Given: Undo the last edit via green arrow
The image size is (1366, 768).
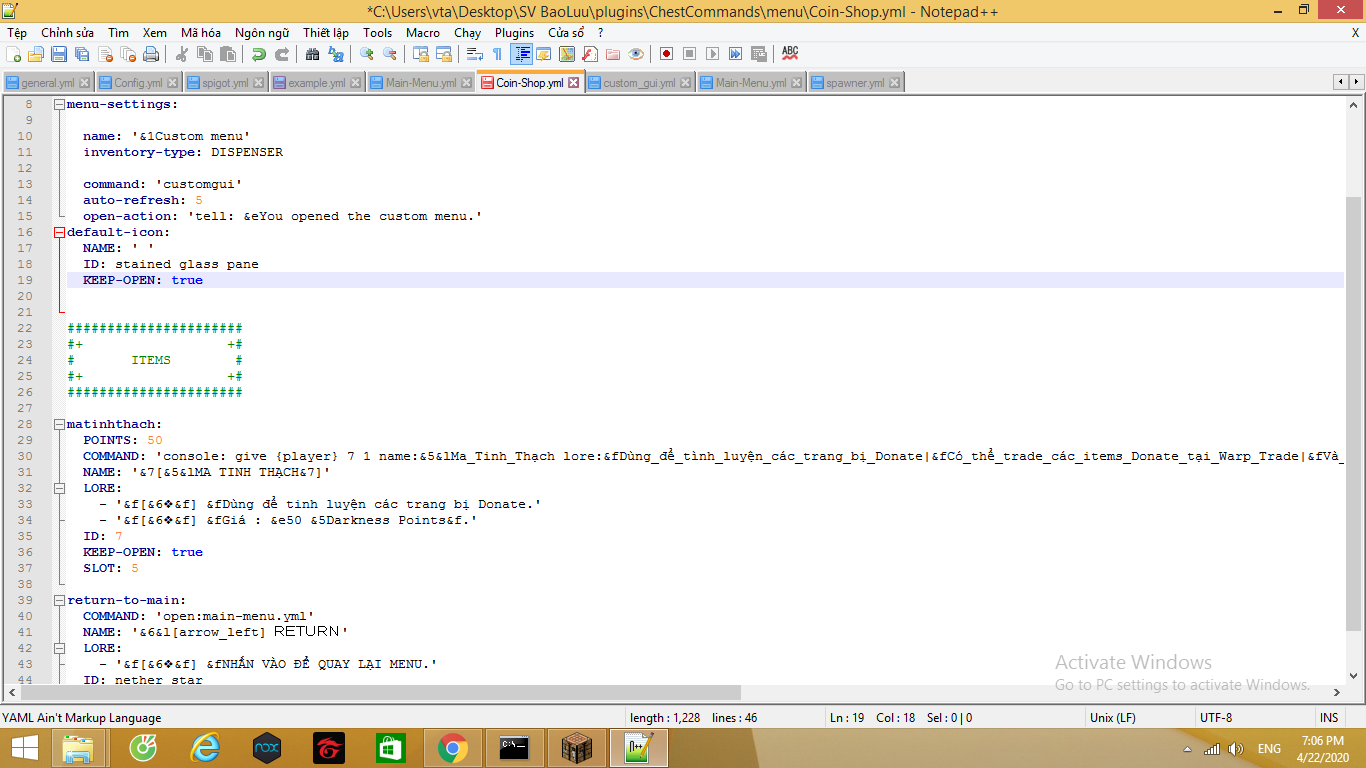Looking at the screenshot, I should (x=259, y=54).
